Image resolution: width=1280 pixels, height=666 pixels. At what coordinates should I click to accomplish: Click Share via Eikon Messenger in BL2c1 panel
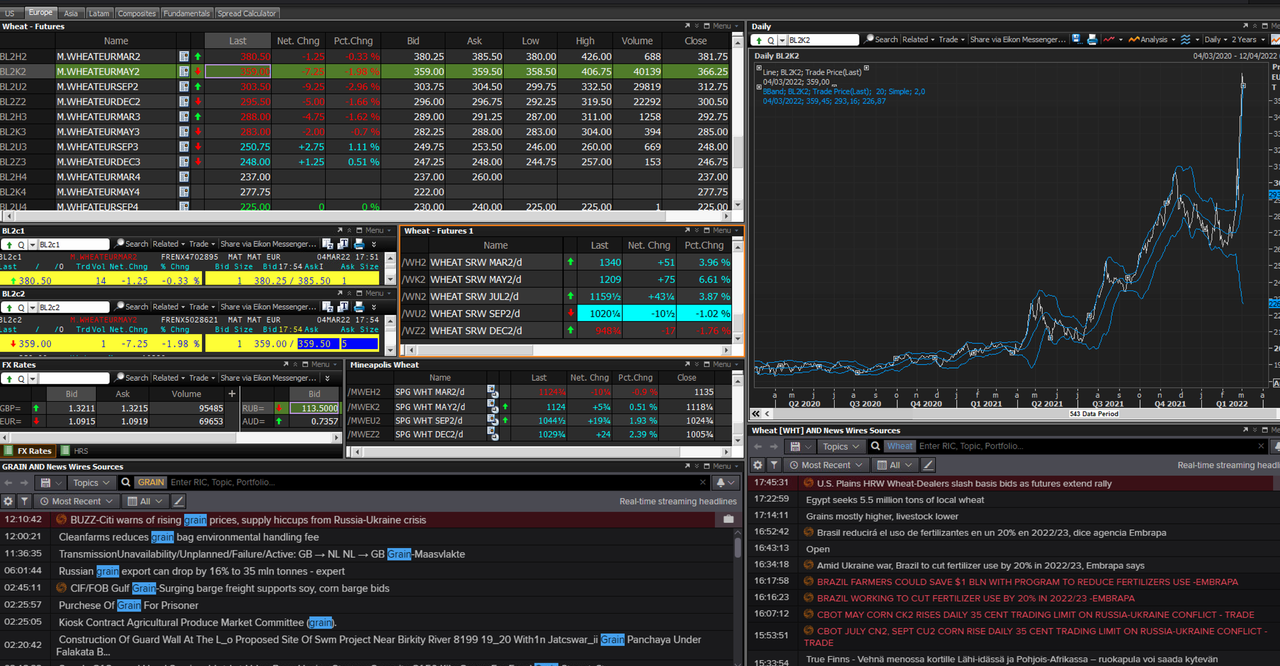268,244
